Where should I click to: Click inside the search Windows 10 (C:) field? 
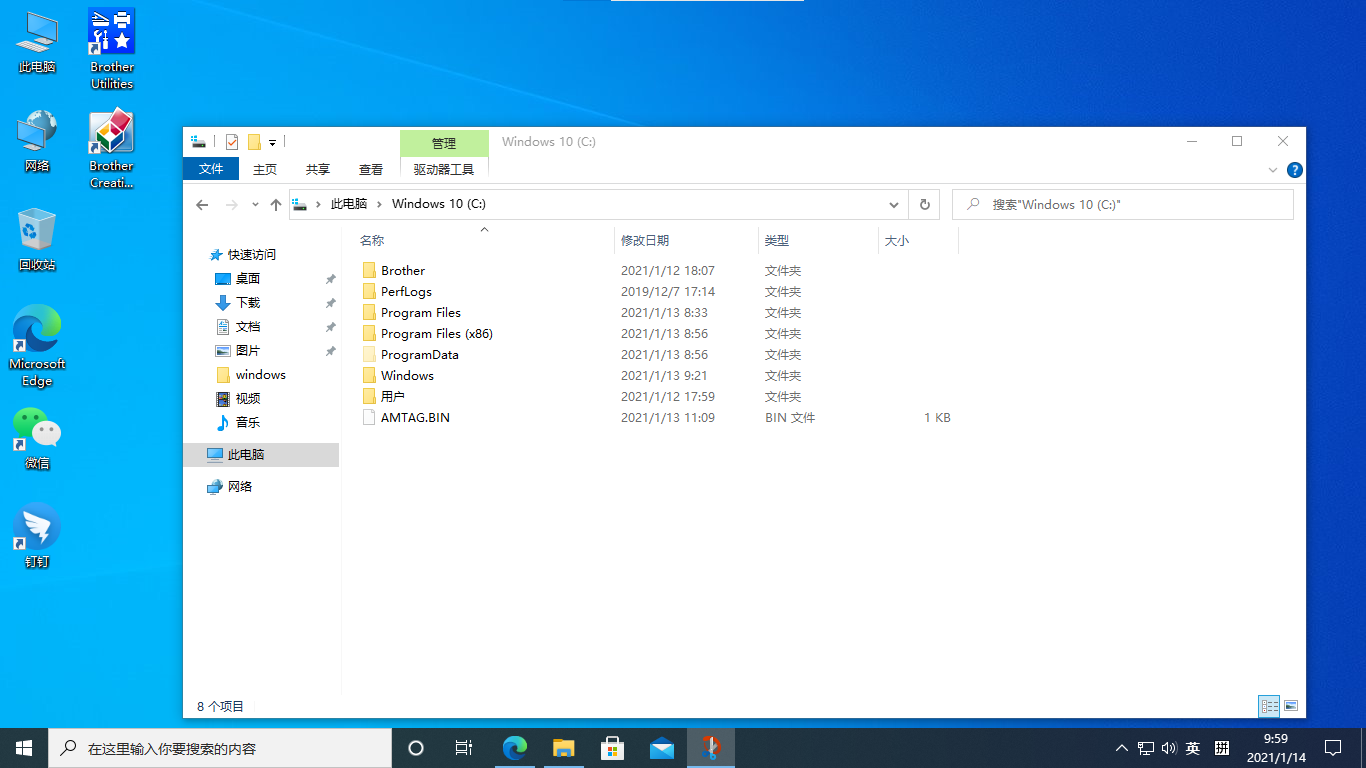(1100, 204)
